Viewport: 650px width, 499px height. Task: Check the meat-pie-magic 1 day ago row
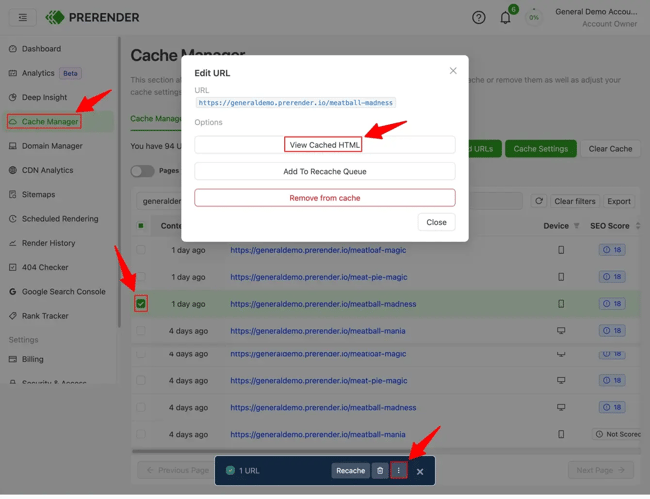[141, 277]
